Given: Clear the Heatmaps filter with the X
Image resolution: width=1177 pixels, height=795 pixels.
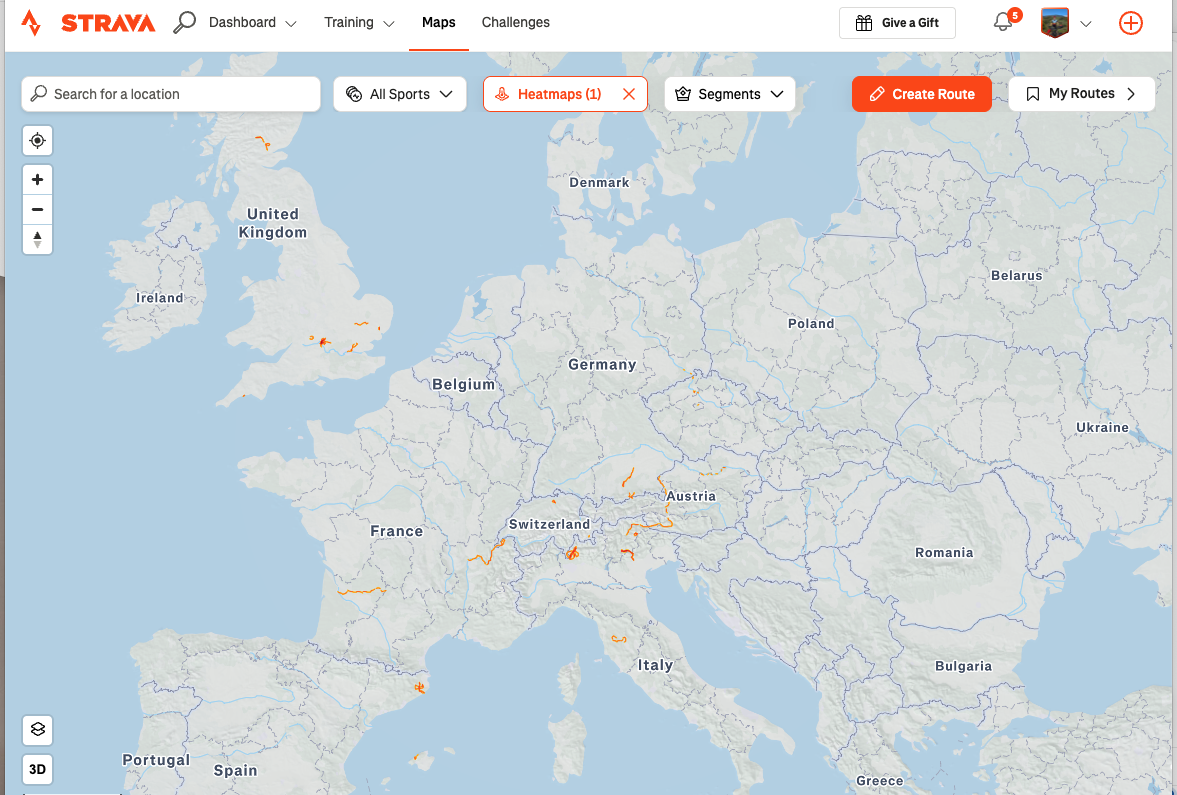Looking at the screenshot, I should pos(629,94).
